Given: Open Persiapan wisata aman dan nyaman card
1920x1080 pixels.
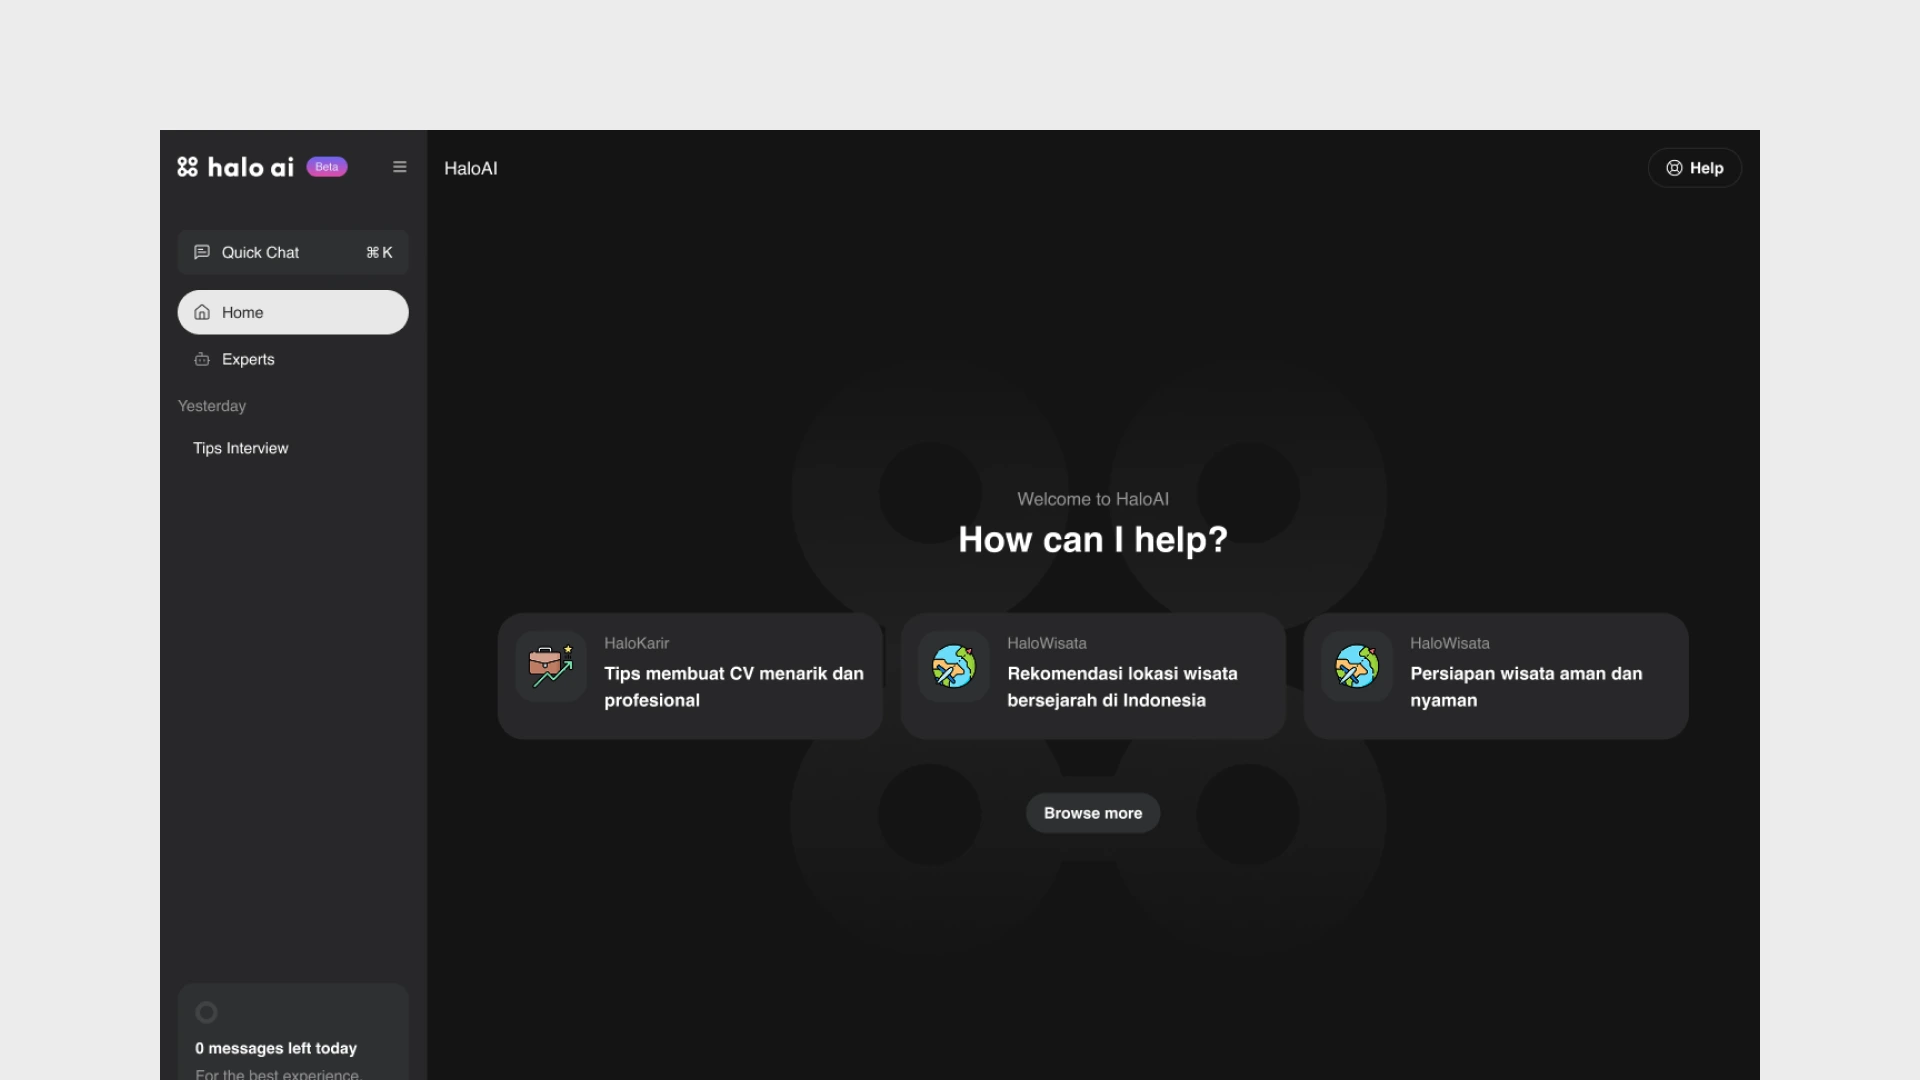Looking at the screenshot, I should pyautogui.click(x=1496, y=676).
